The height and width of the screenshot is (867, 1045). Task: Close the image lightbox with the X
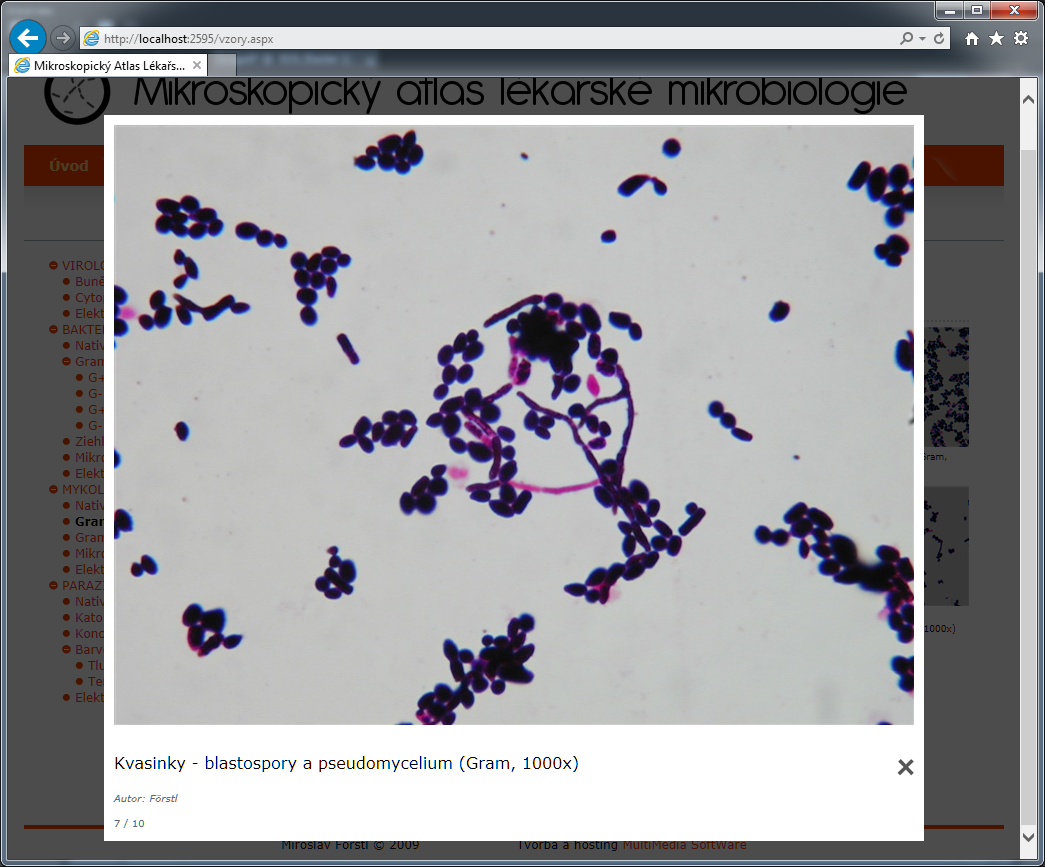905,767
